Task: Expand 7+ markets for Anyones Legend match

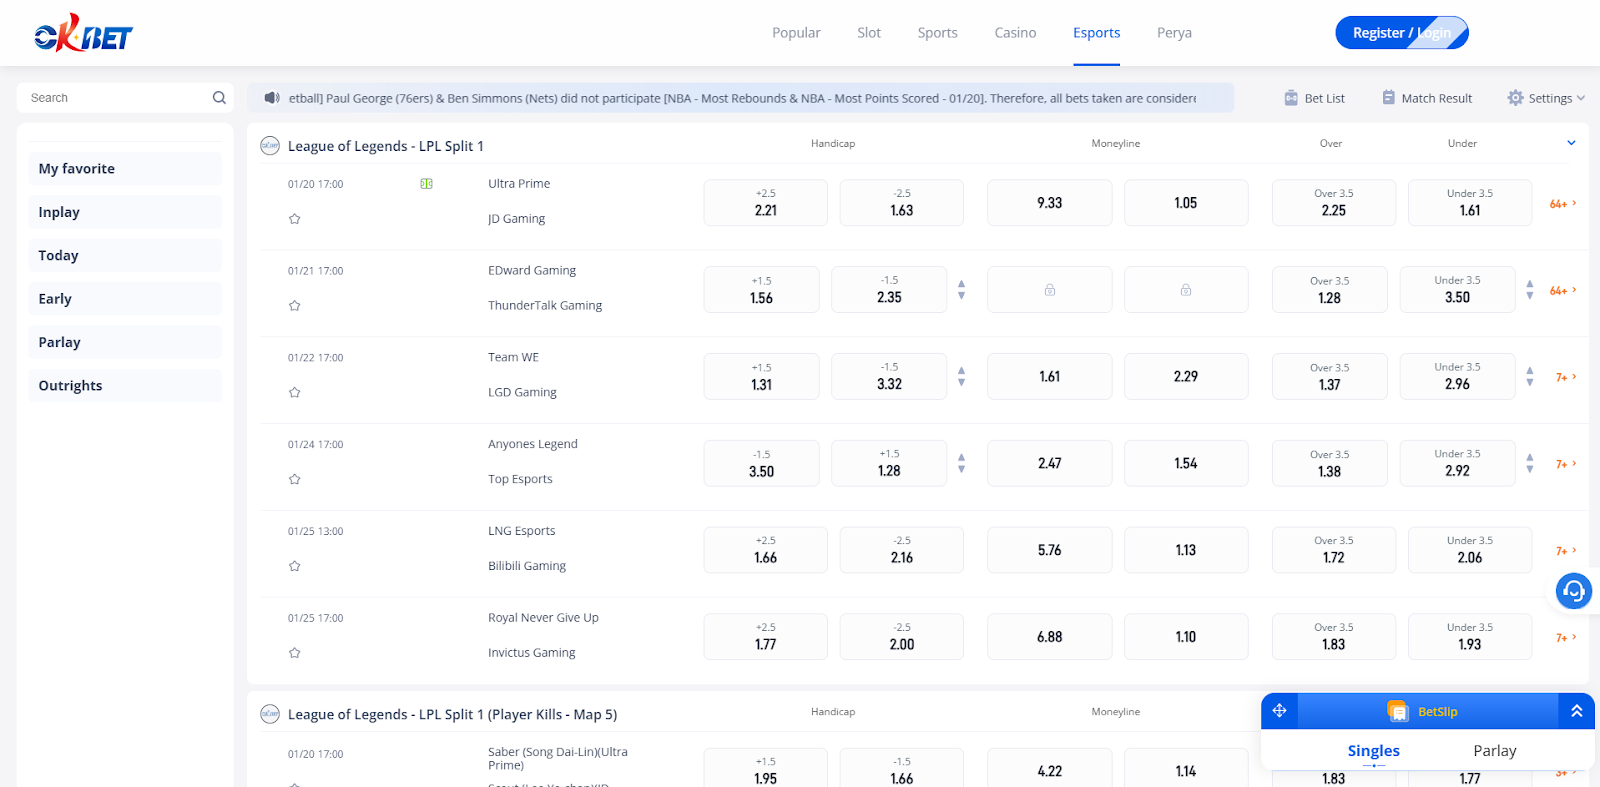Action: tap(1566, 464)
